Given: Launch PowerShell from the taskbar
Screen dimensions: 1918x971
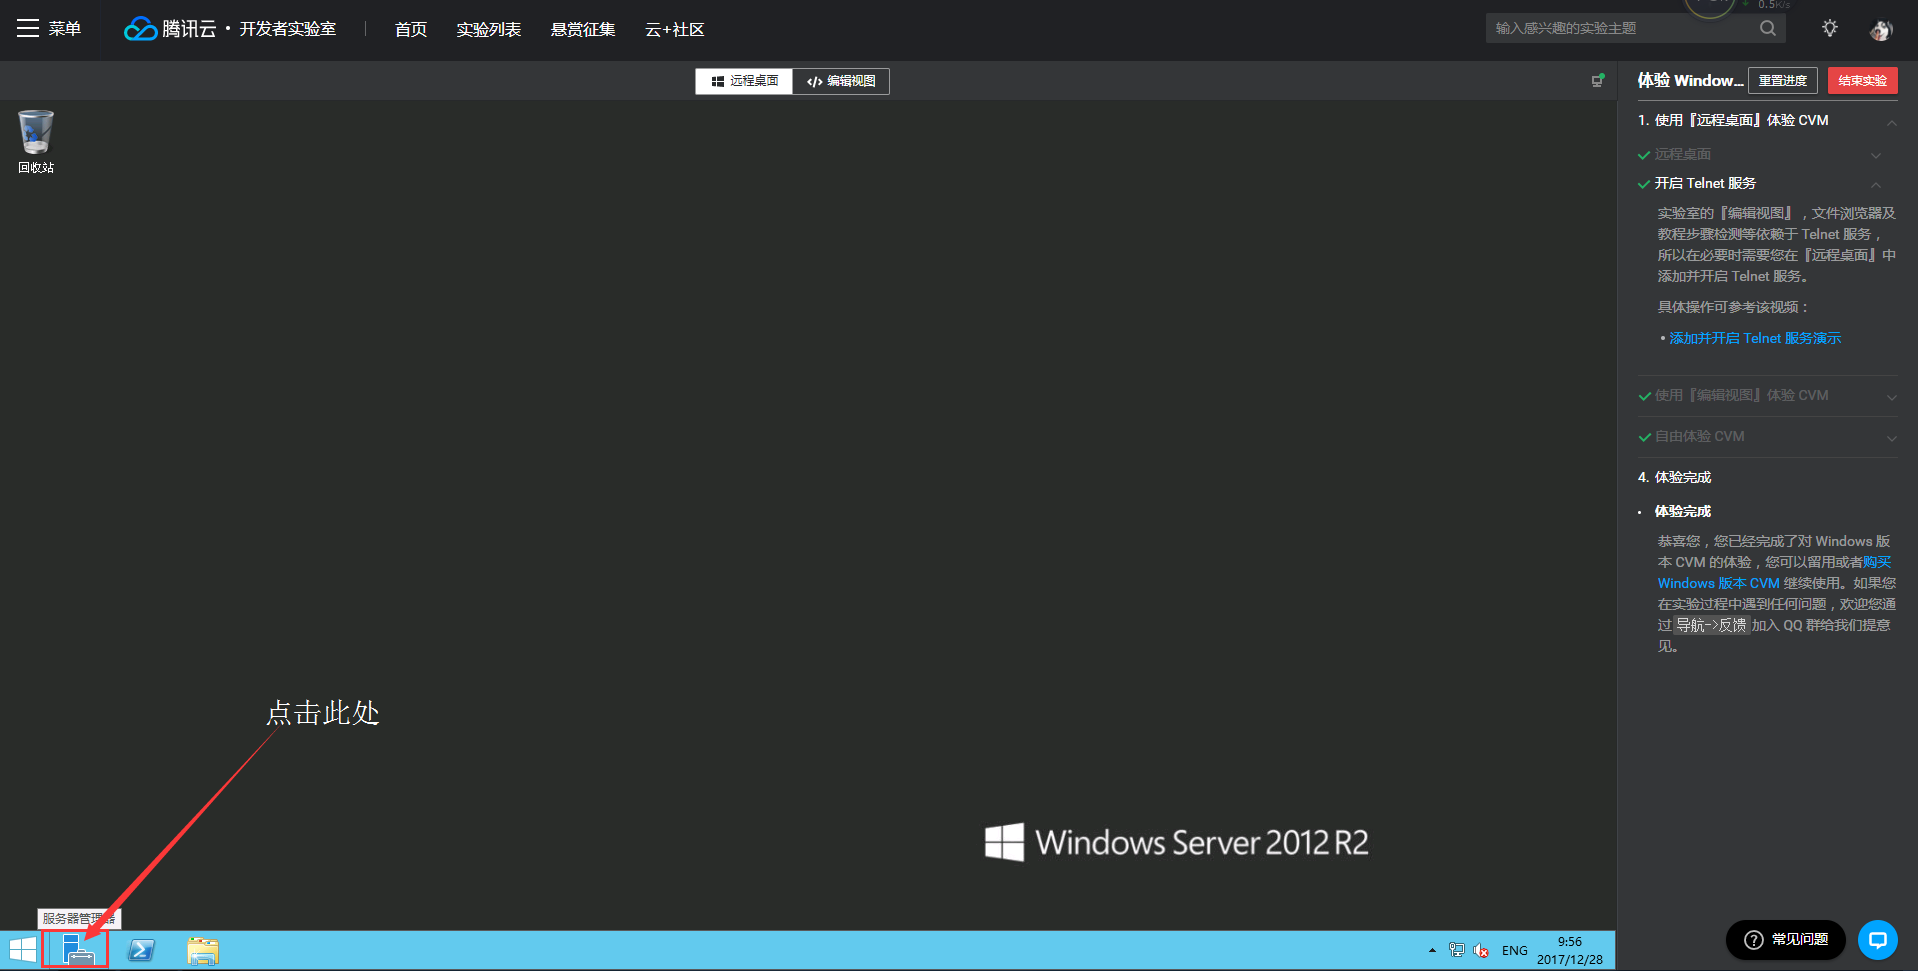Looking at the screenshot, I should [x=142, y=950].
